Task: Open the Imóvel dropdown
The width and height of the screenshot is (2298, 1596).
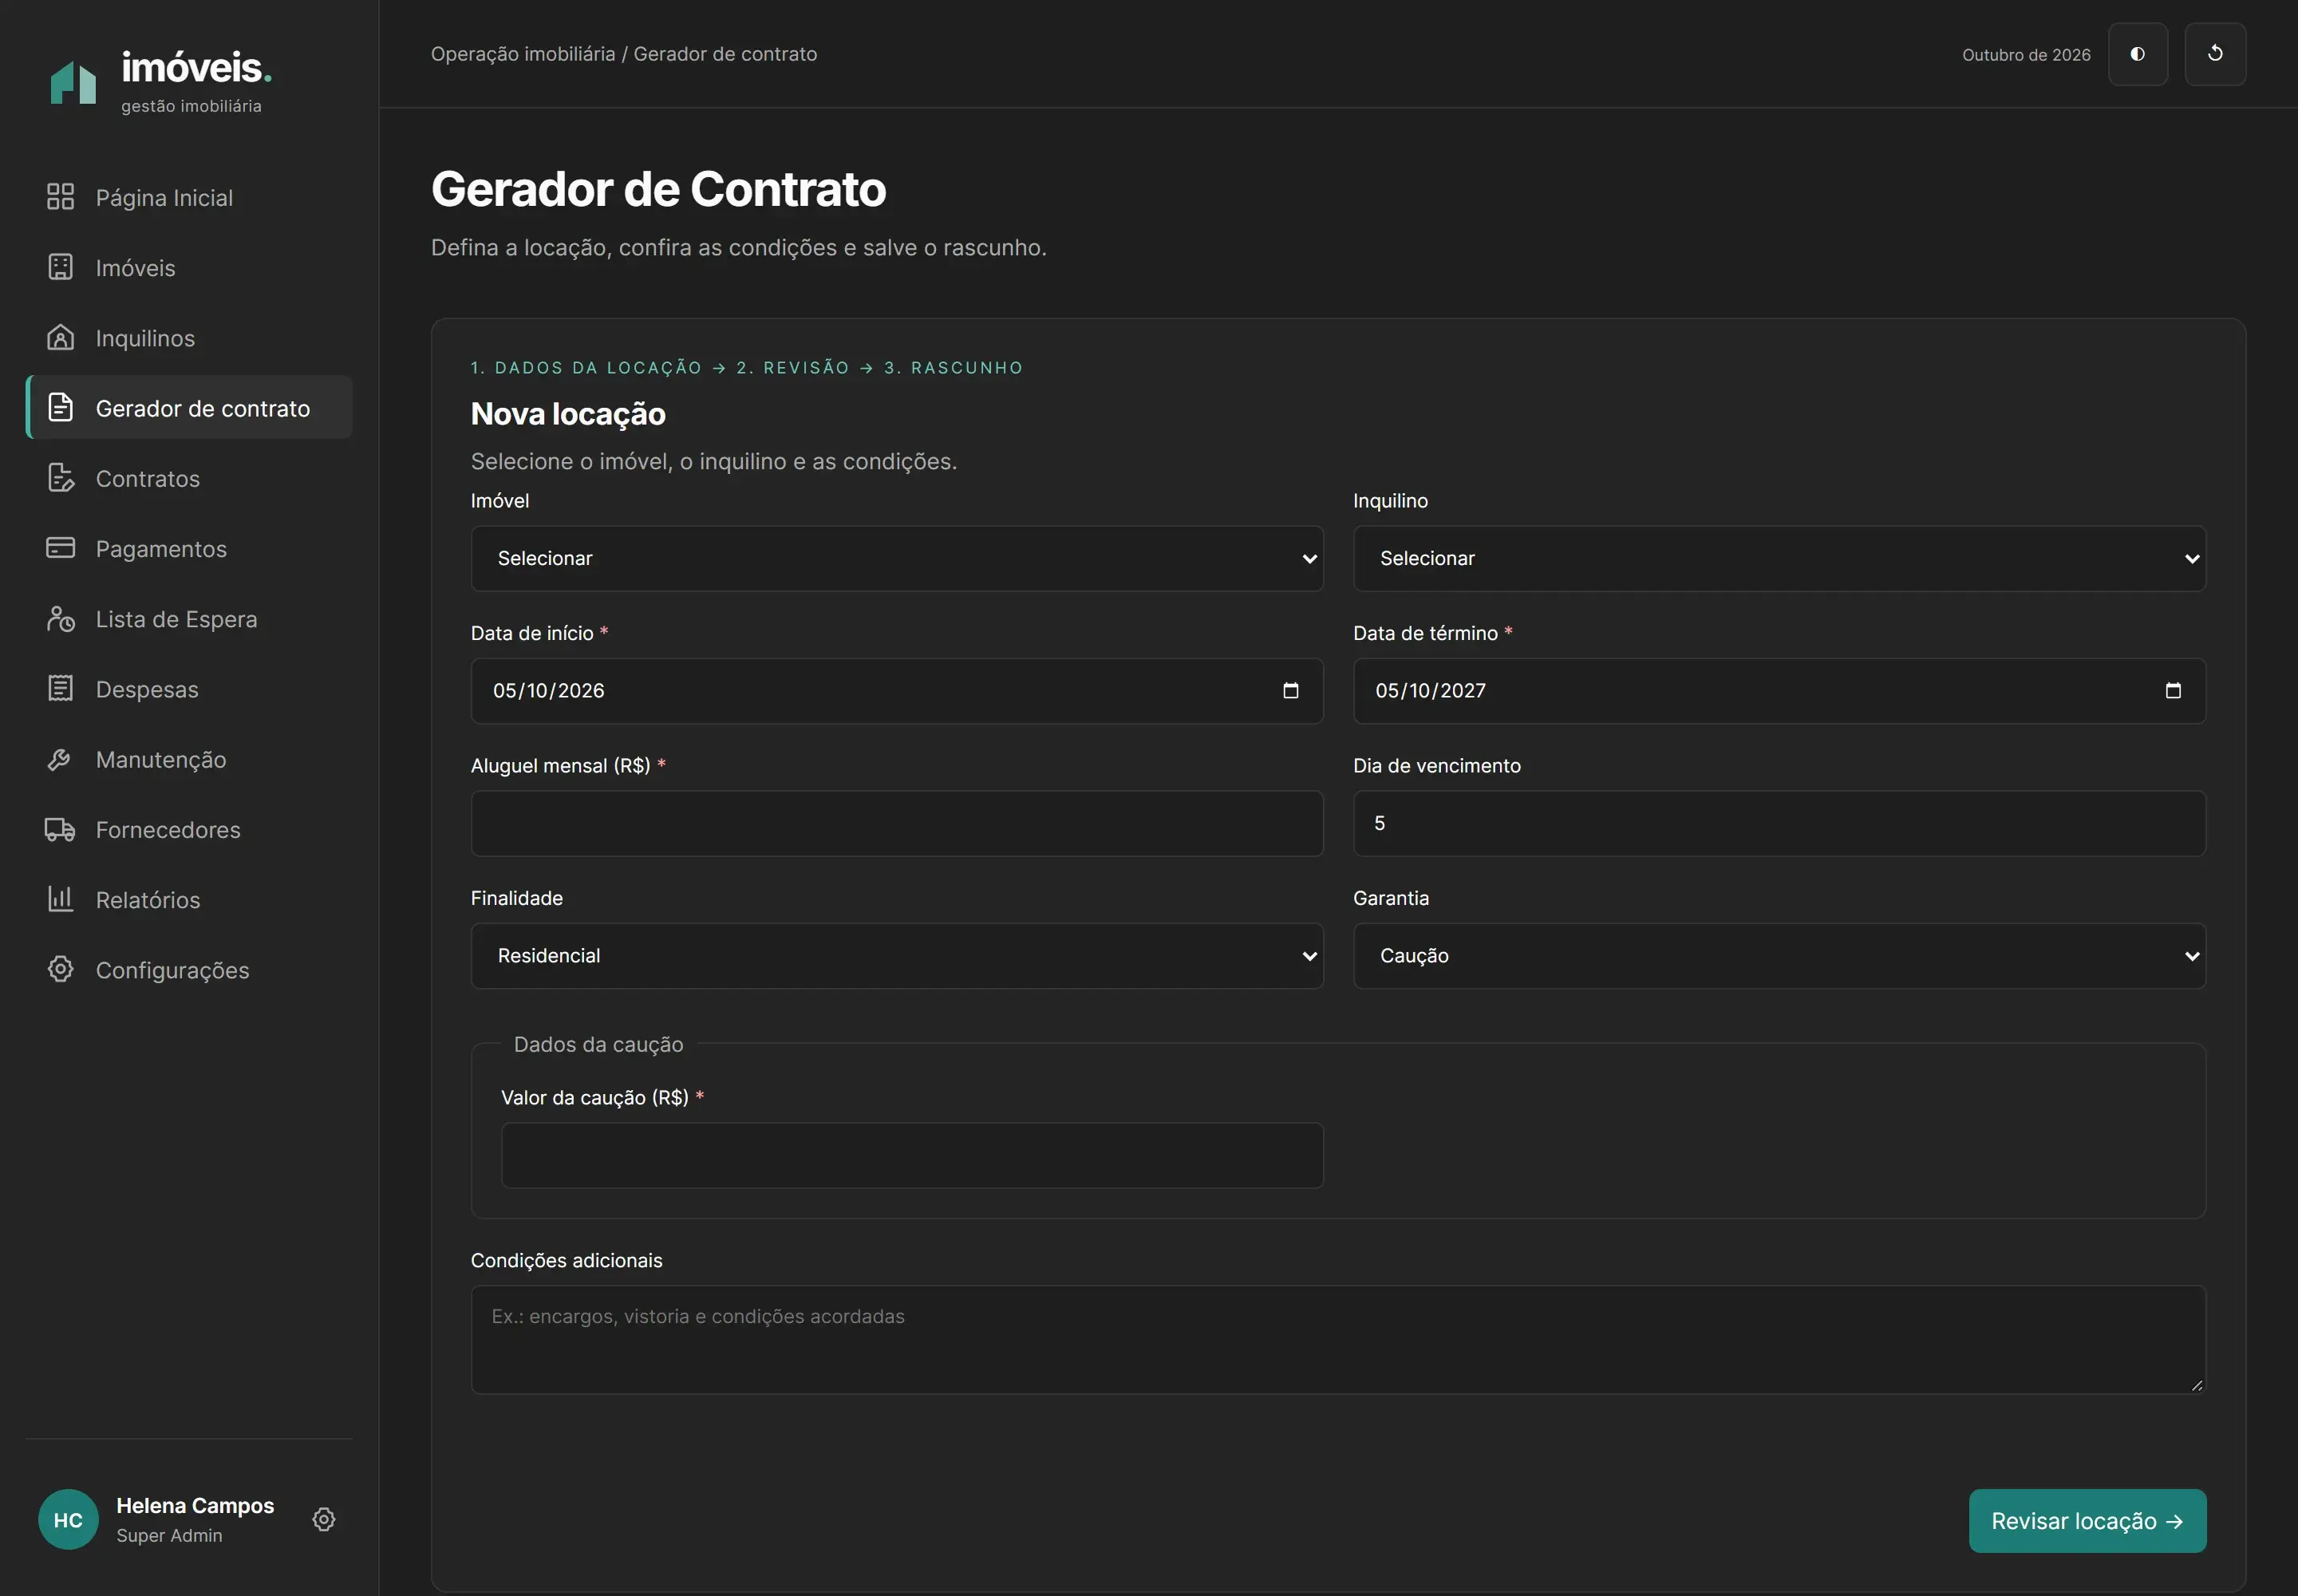Action: coord(897,558)
